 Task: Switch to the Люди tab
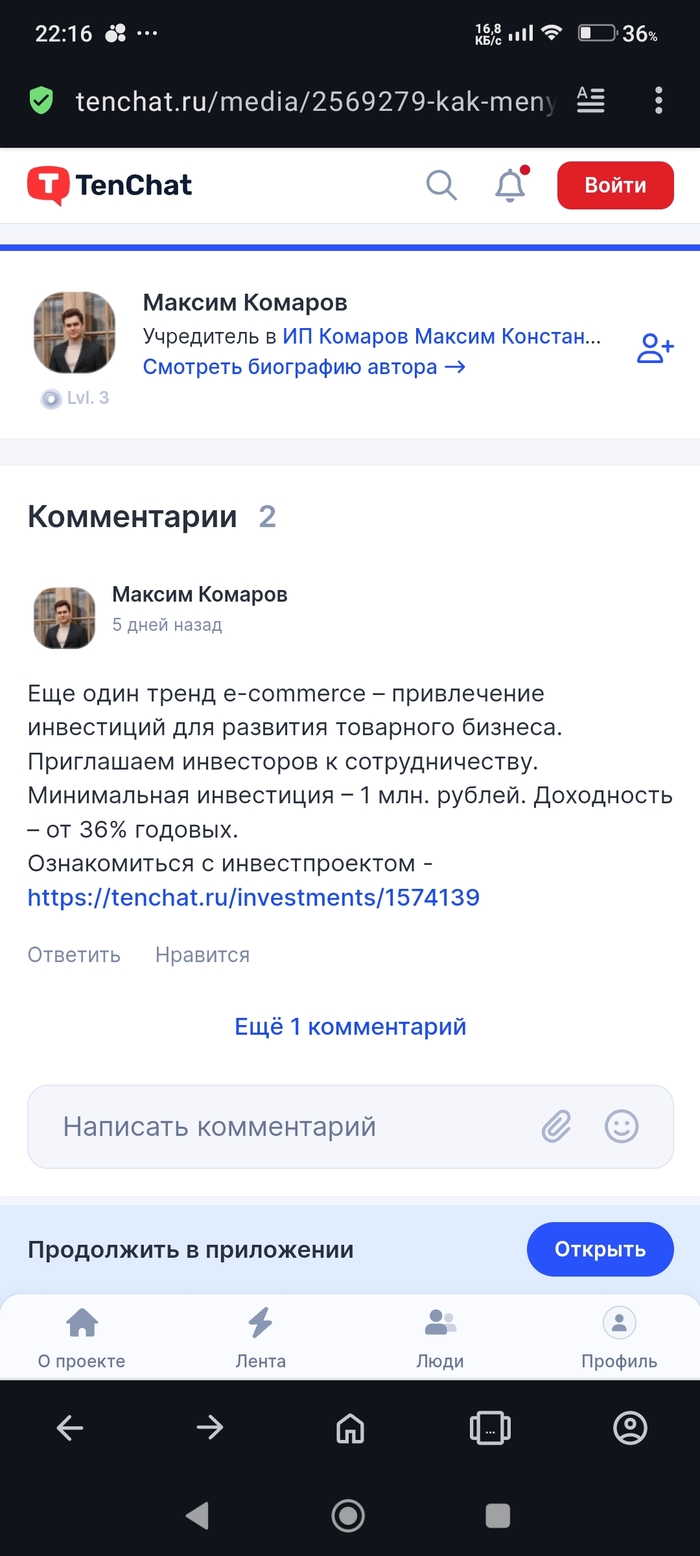tap(440, 1339)
